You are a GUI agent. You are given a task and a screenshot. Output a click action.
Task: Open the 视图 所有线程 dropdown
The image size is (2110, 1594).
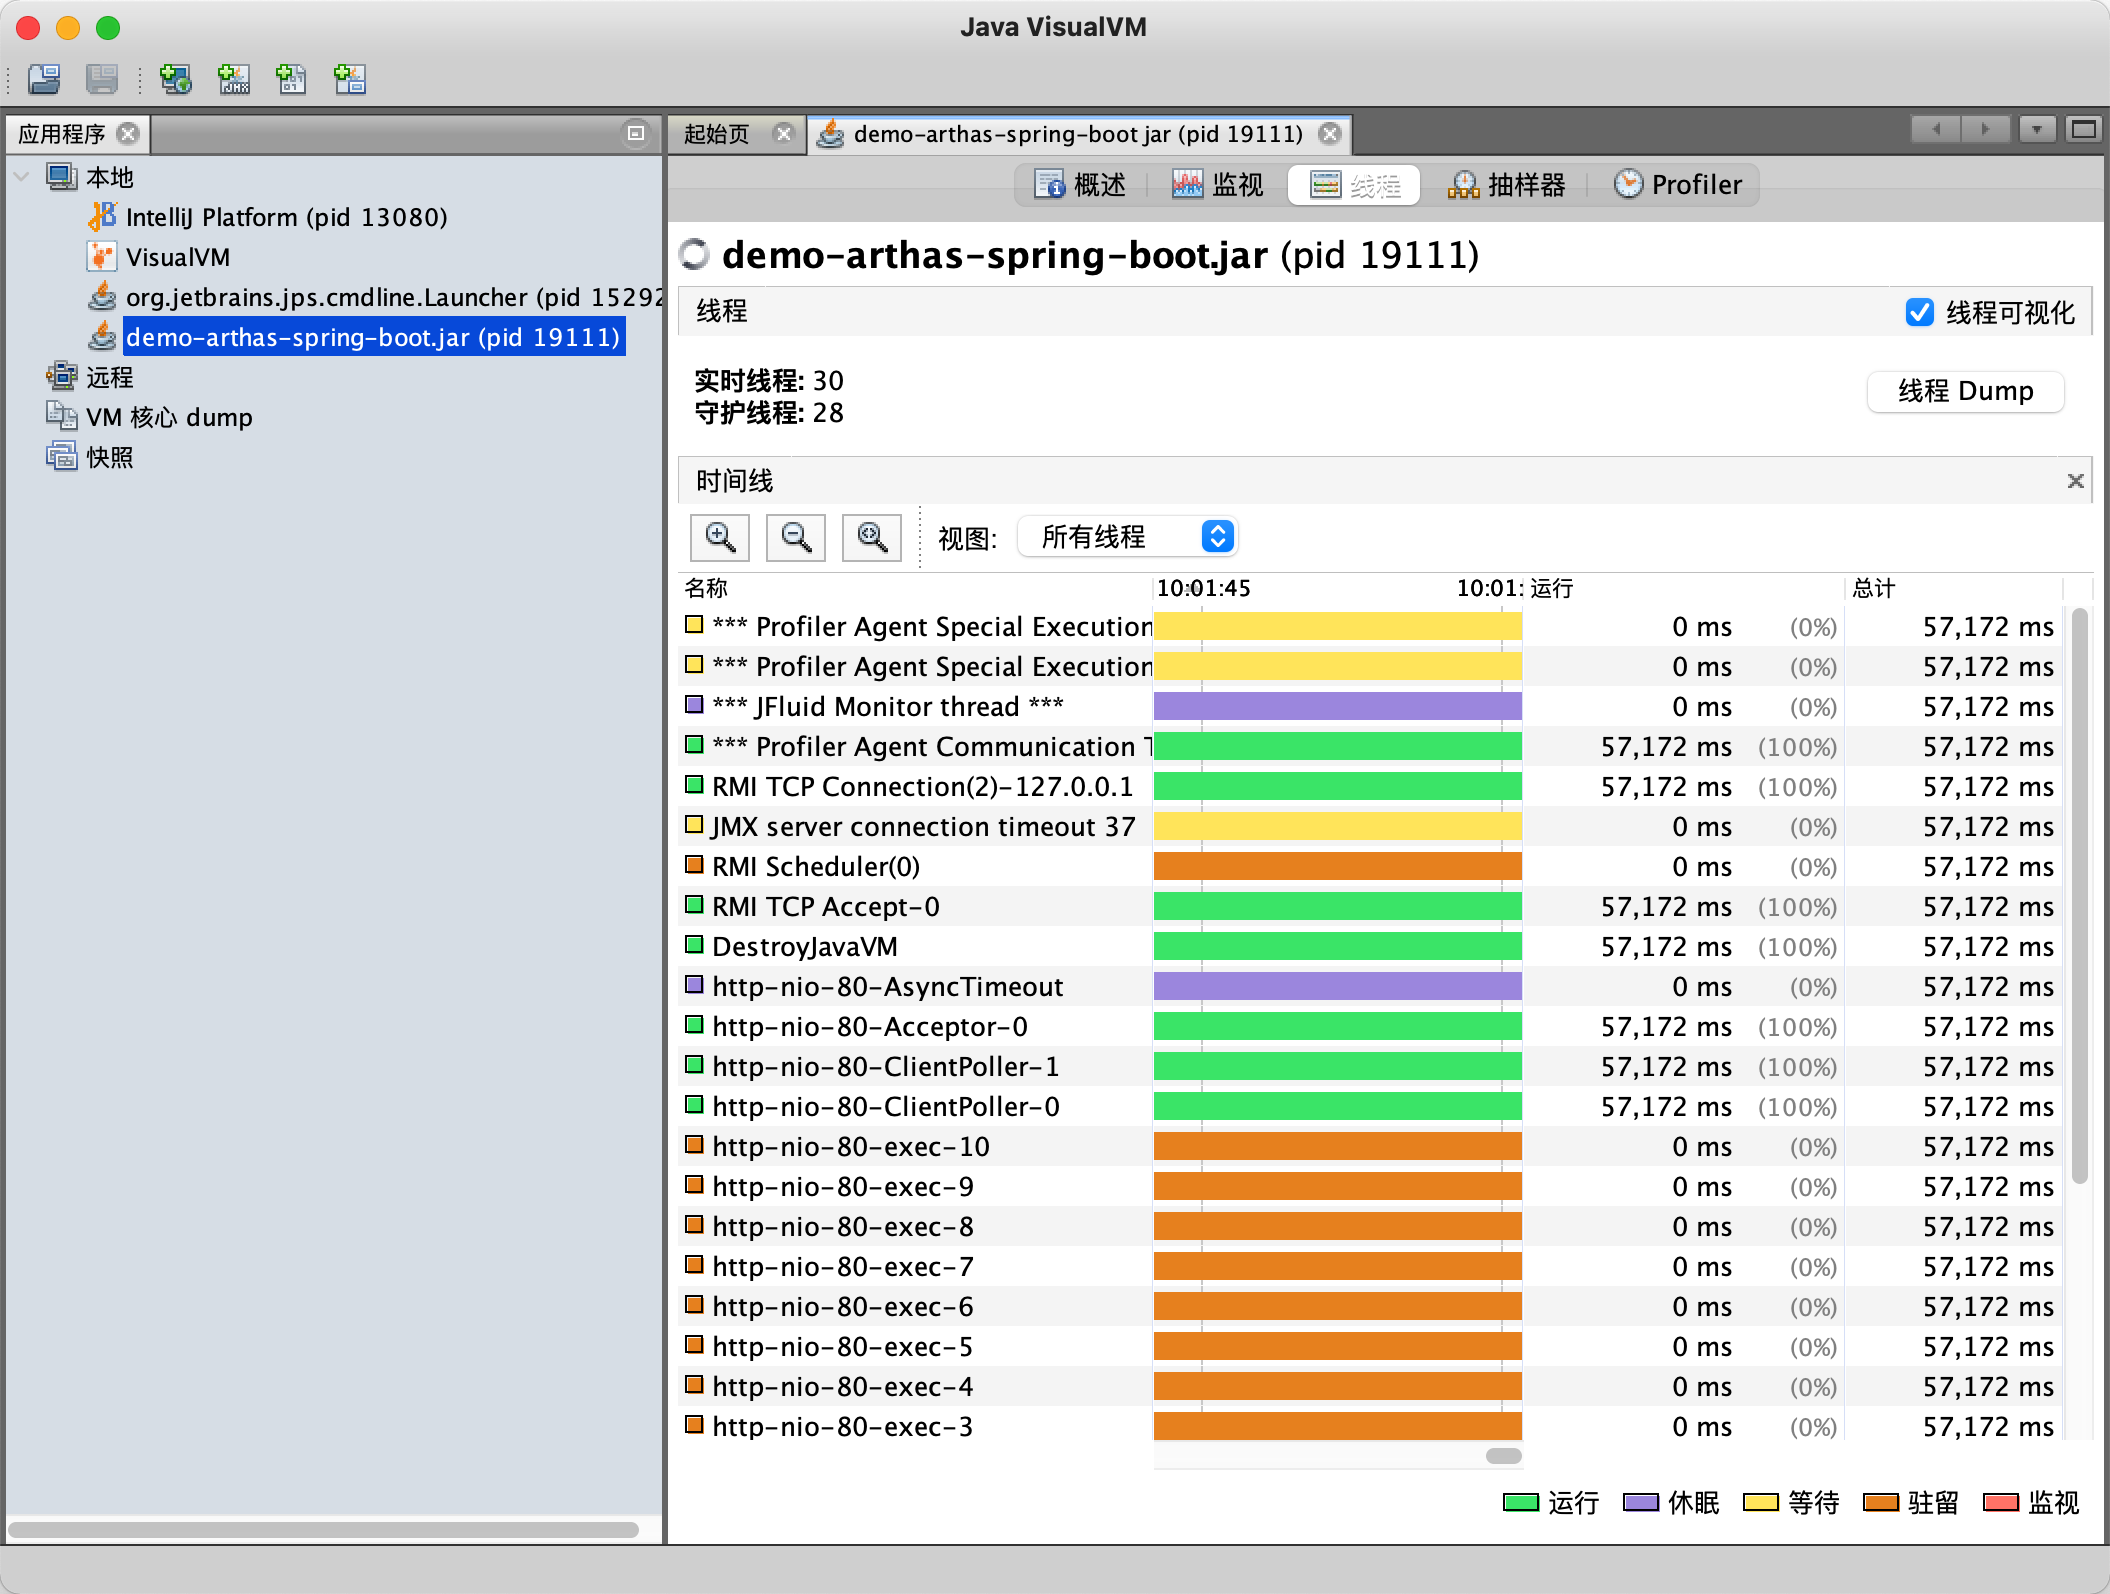point(1128,537)
